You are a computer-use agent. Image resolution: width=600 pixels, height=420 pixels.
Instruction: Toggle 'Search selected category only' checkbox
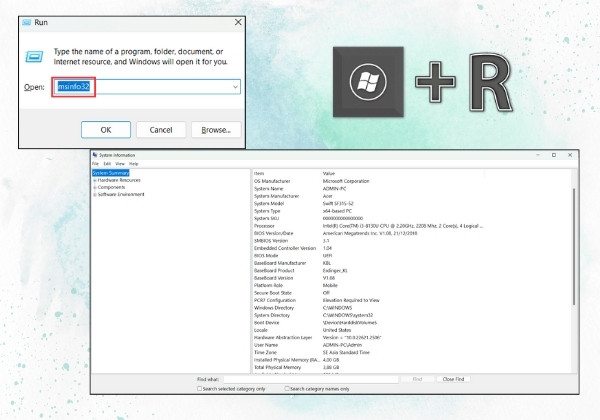[x=199, y=389]
